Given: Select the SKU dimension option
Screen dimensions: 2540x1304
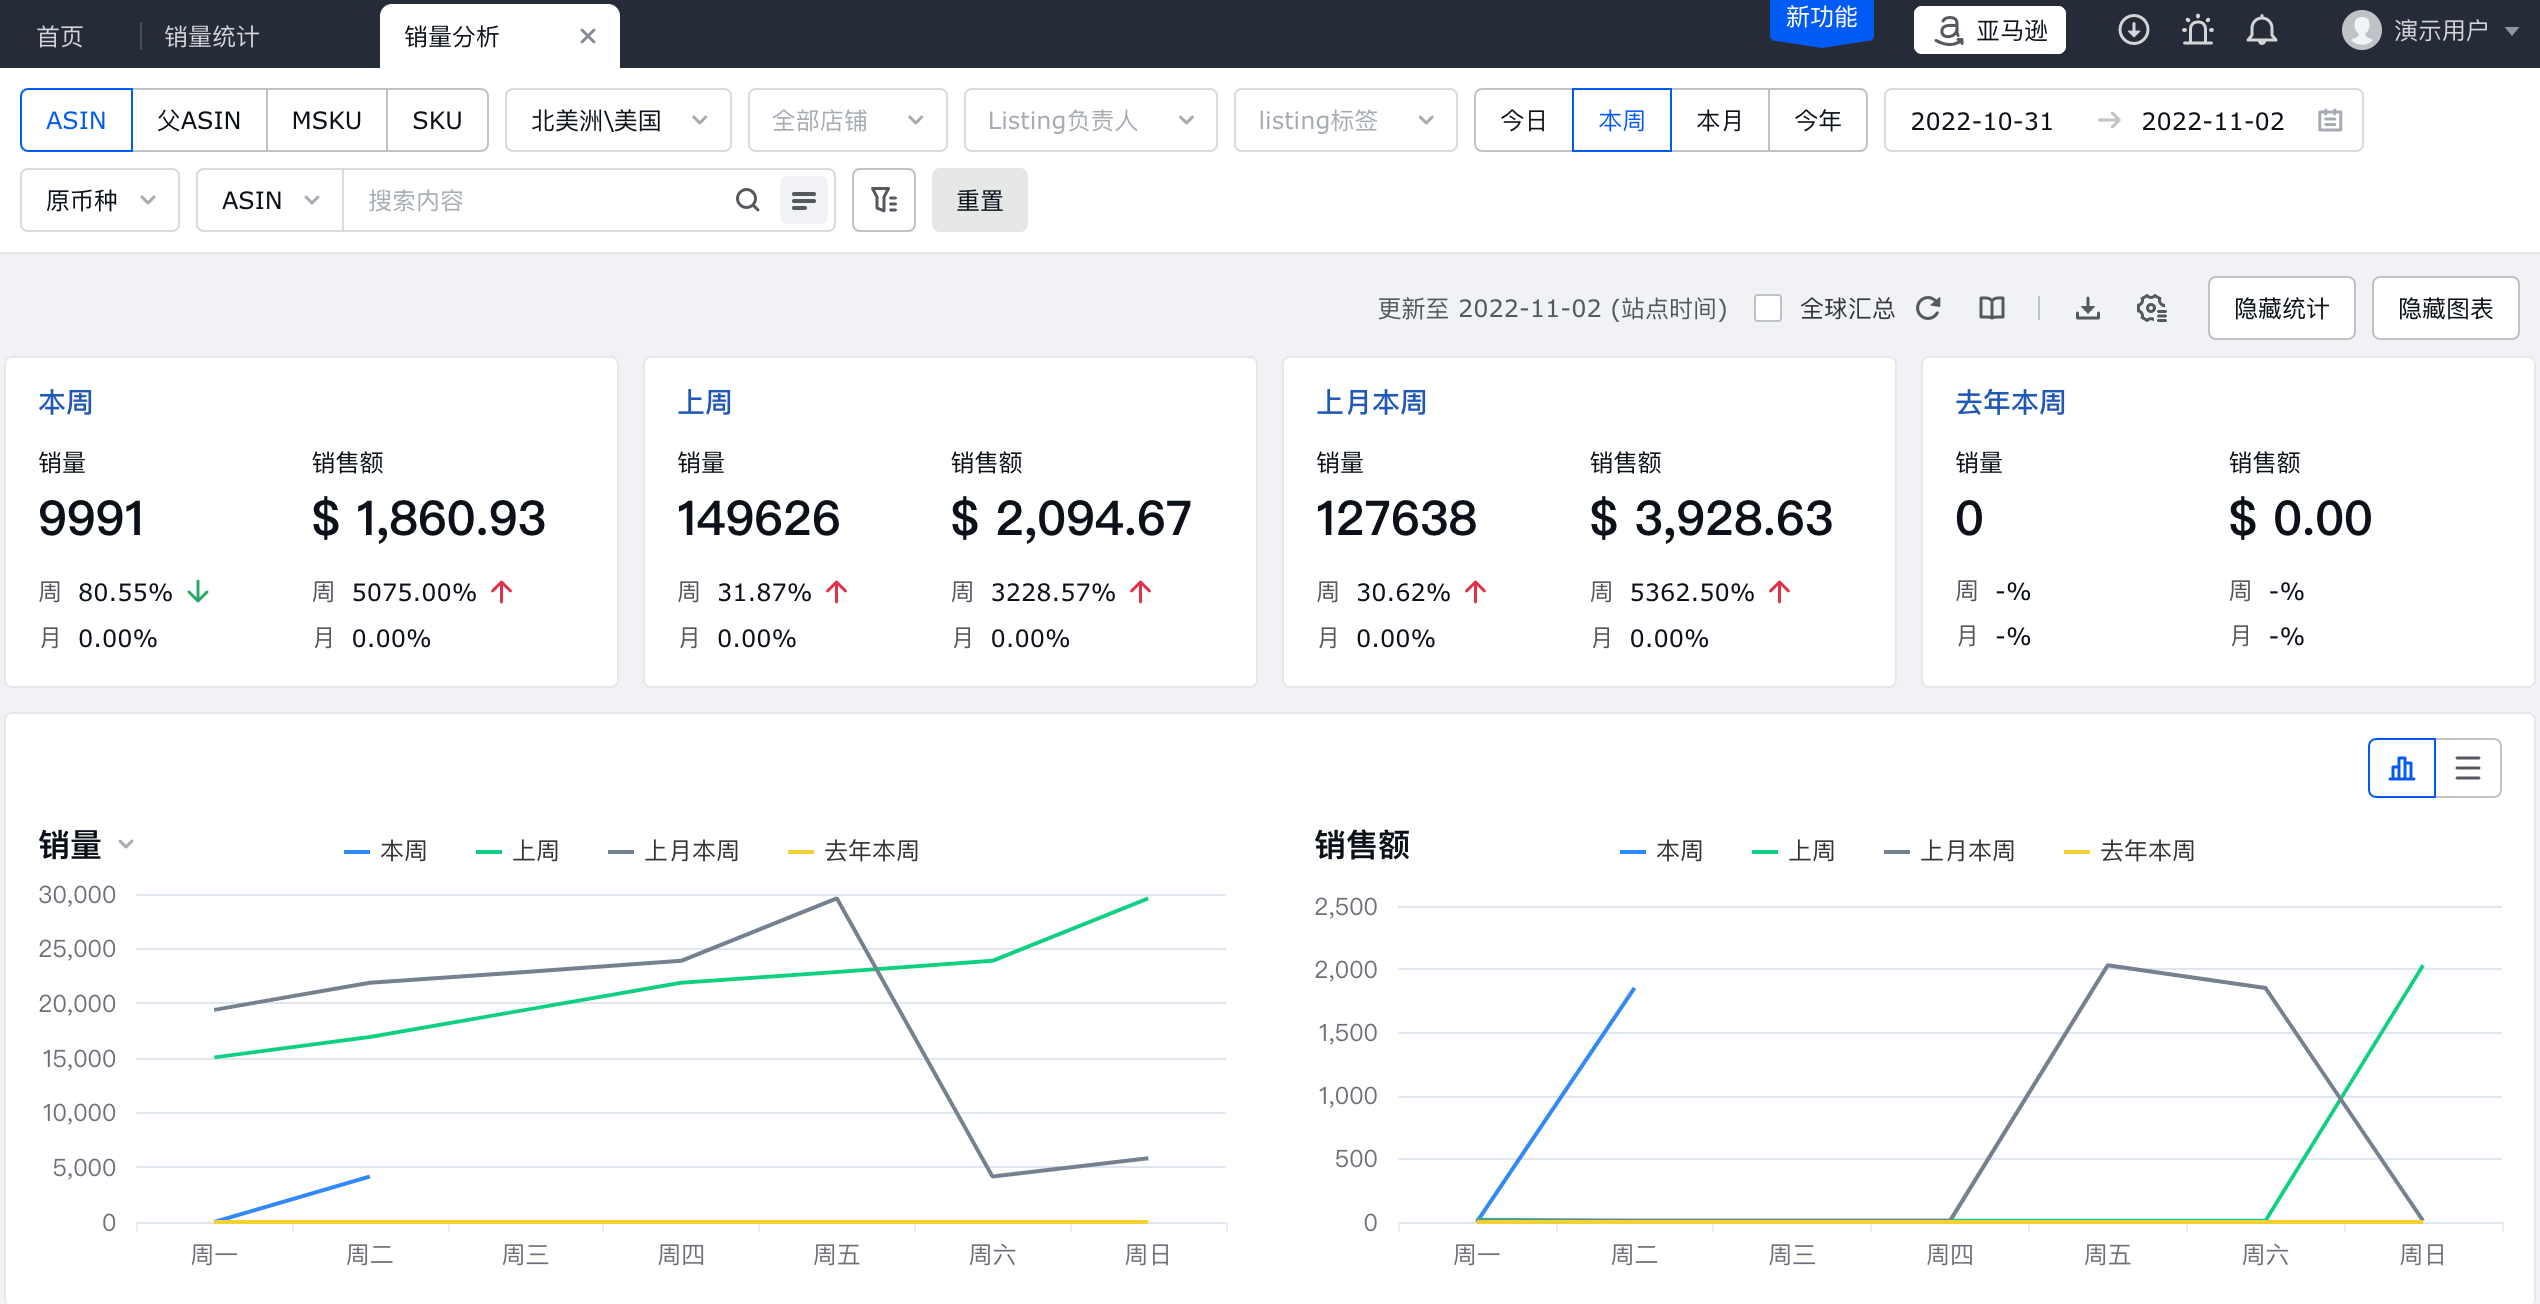Looking at the screenshot, I should pyautogui.click(x=437, y=120).
